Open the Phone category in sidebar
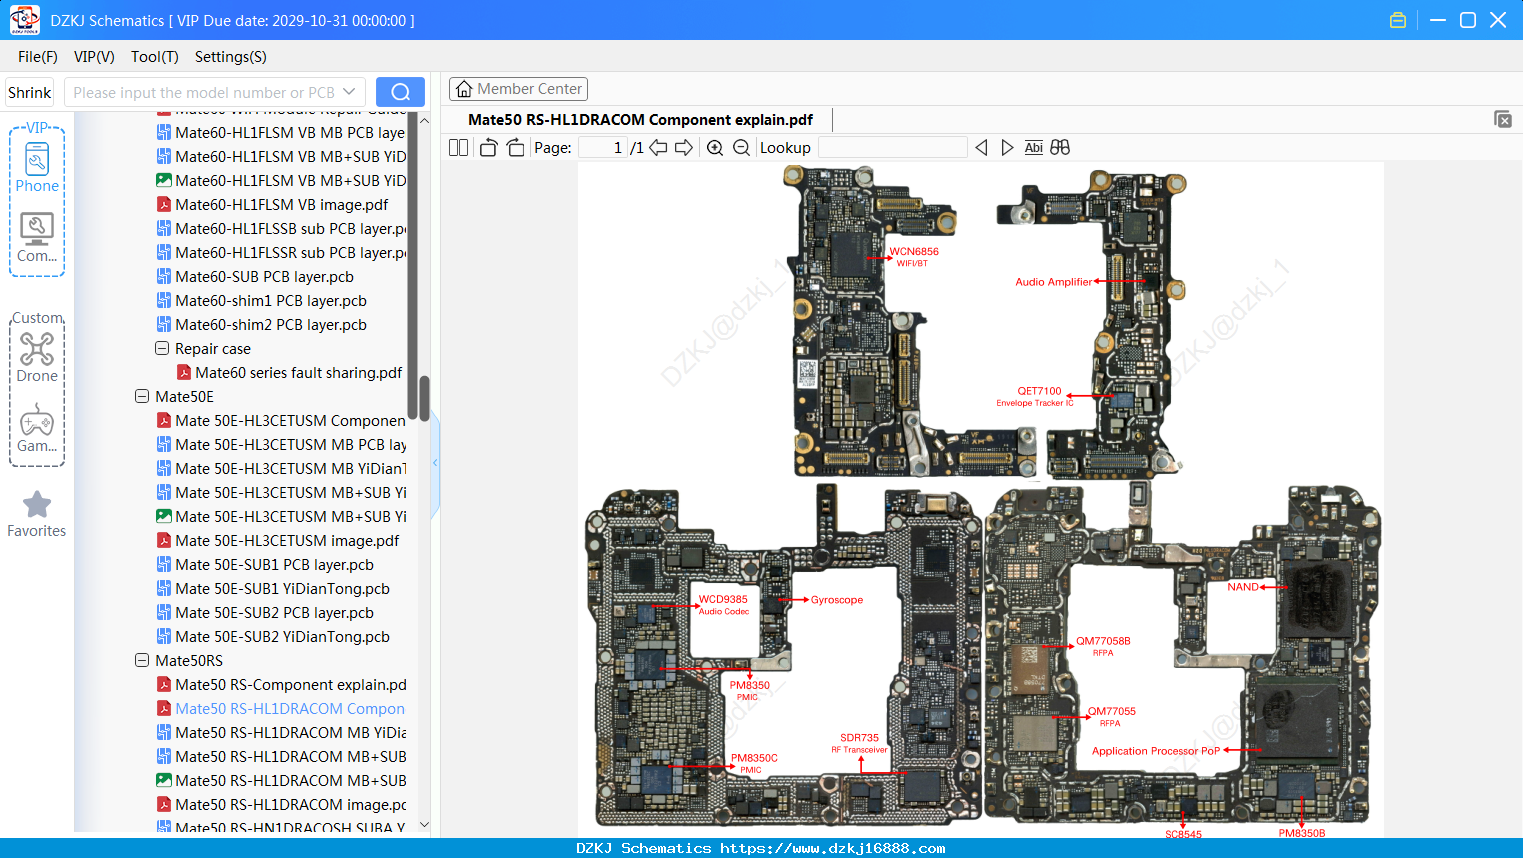Viewport: 1523px width, 858px height. pyautogui.click(x=37, y=168)
